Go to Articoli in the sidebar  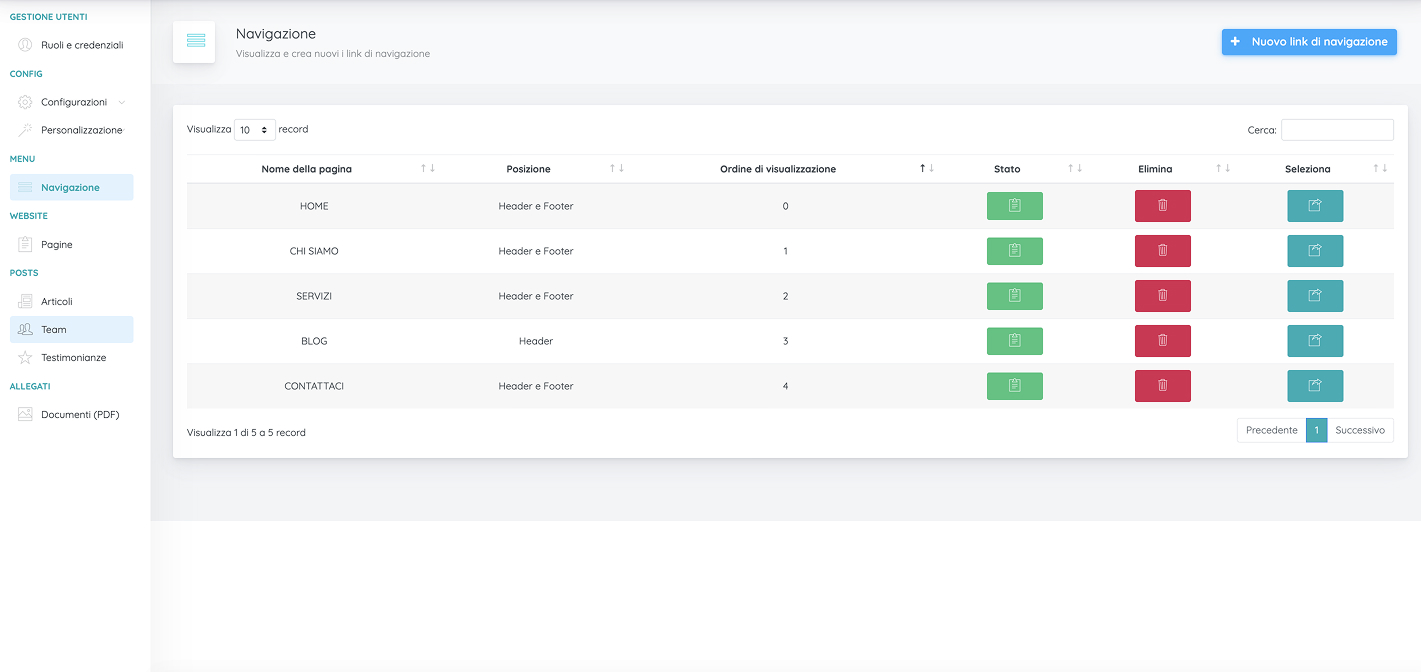pyautogui.click(x=57, y=301)
